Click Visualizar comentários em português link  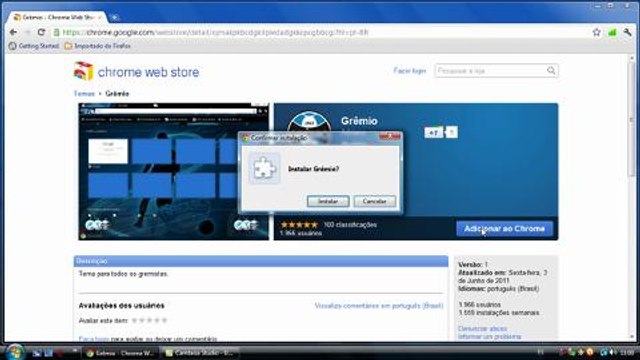(379, 305)
